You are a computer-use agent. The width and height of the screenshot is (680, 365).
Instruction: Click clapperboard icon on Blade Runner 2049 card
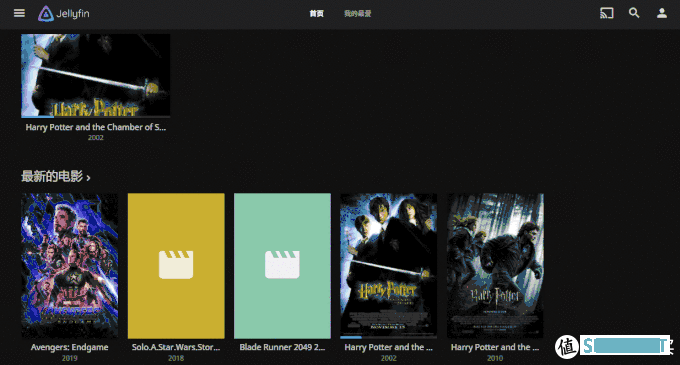(x=282, y=264)
